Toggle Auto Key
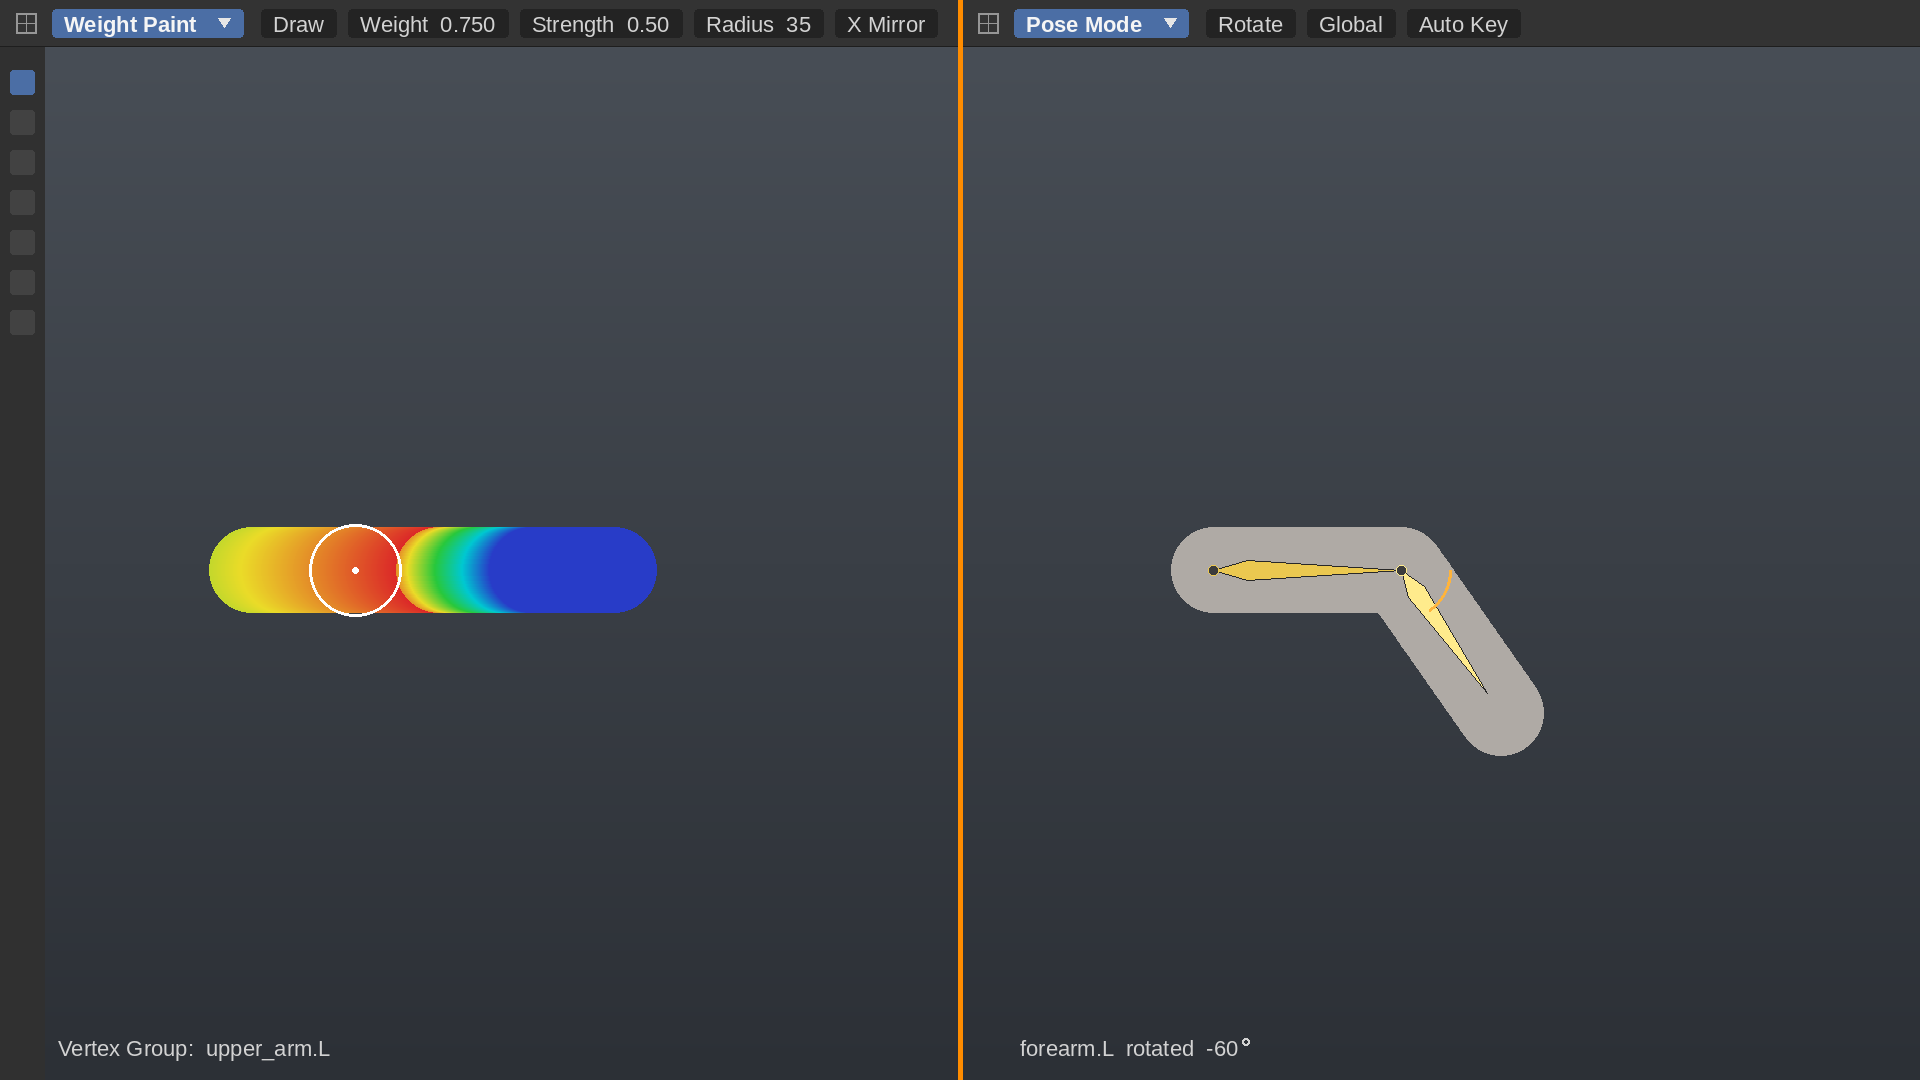 tap(1463, 24)
